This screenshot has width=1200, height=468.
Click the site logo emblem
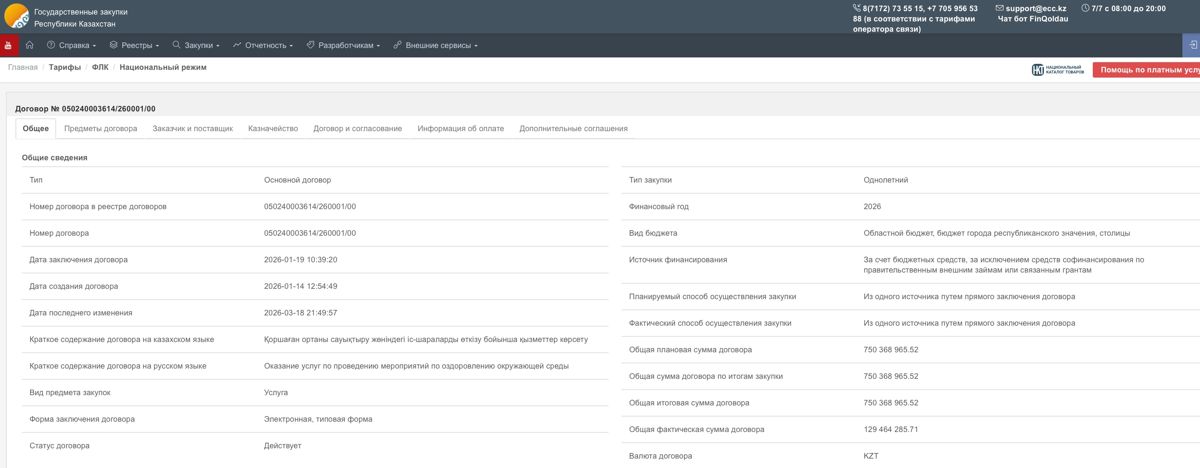pyautogui.click(x=16, y=15)
